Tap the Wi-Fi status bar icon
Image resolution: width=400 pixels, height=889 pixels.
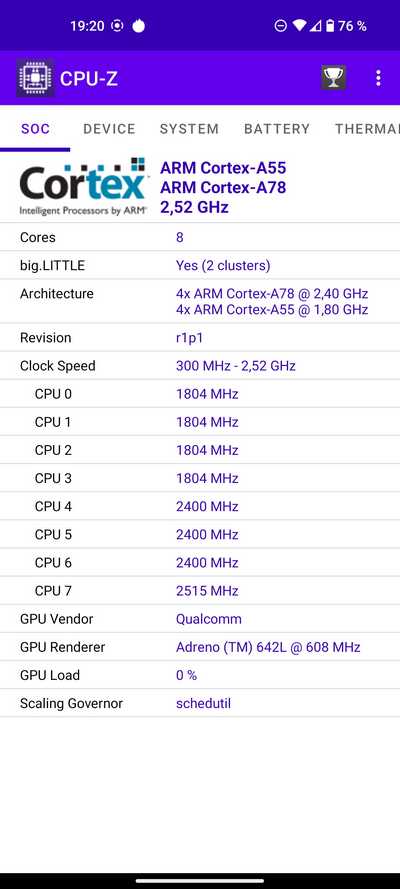(299, 26)
